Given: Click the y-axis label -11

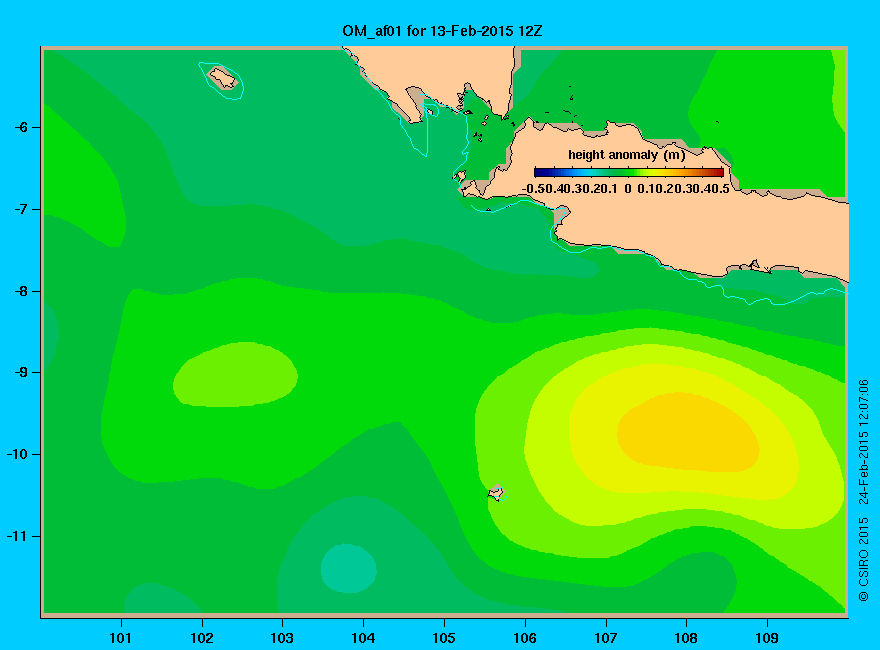Looking at the screenshot, I should tap(17, 536).
